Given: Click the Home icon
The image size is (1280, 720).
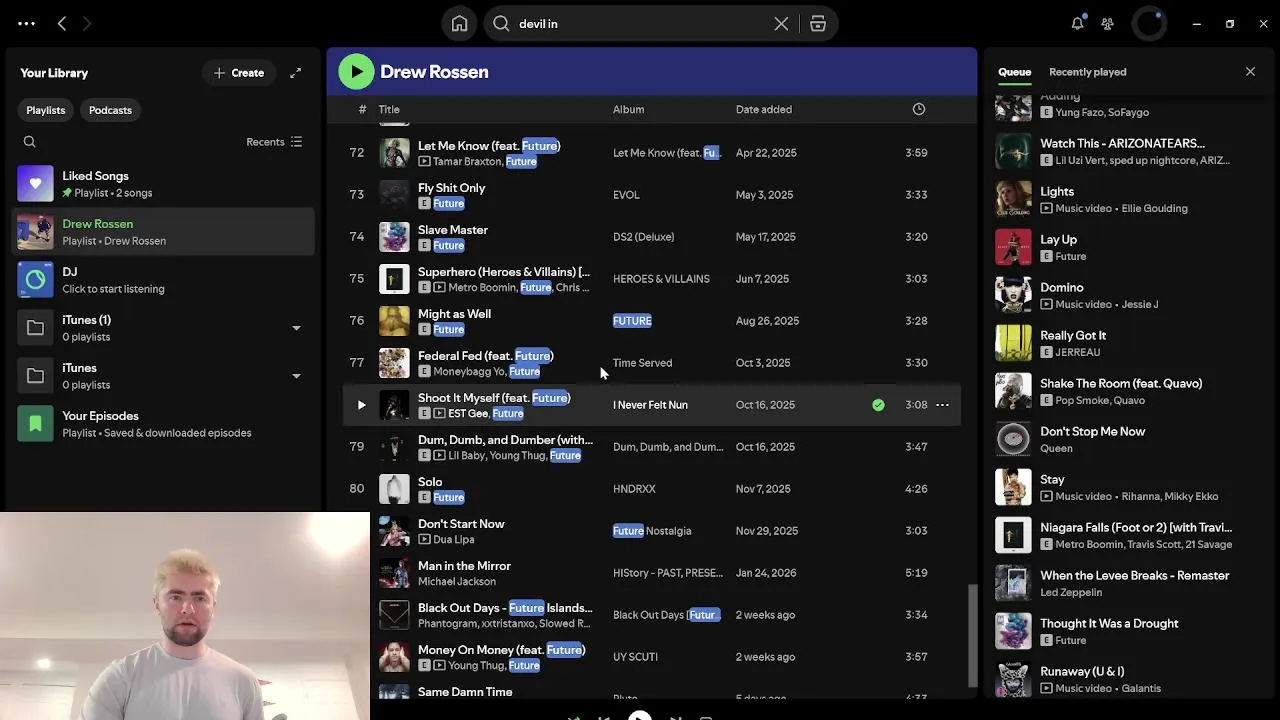Looking at the screenshot, I should 460,23.
